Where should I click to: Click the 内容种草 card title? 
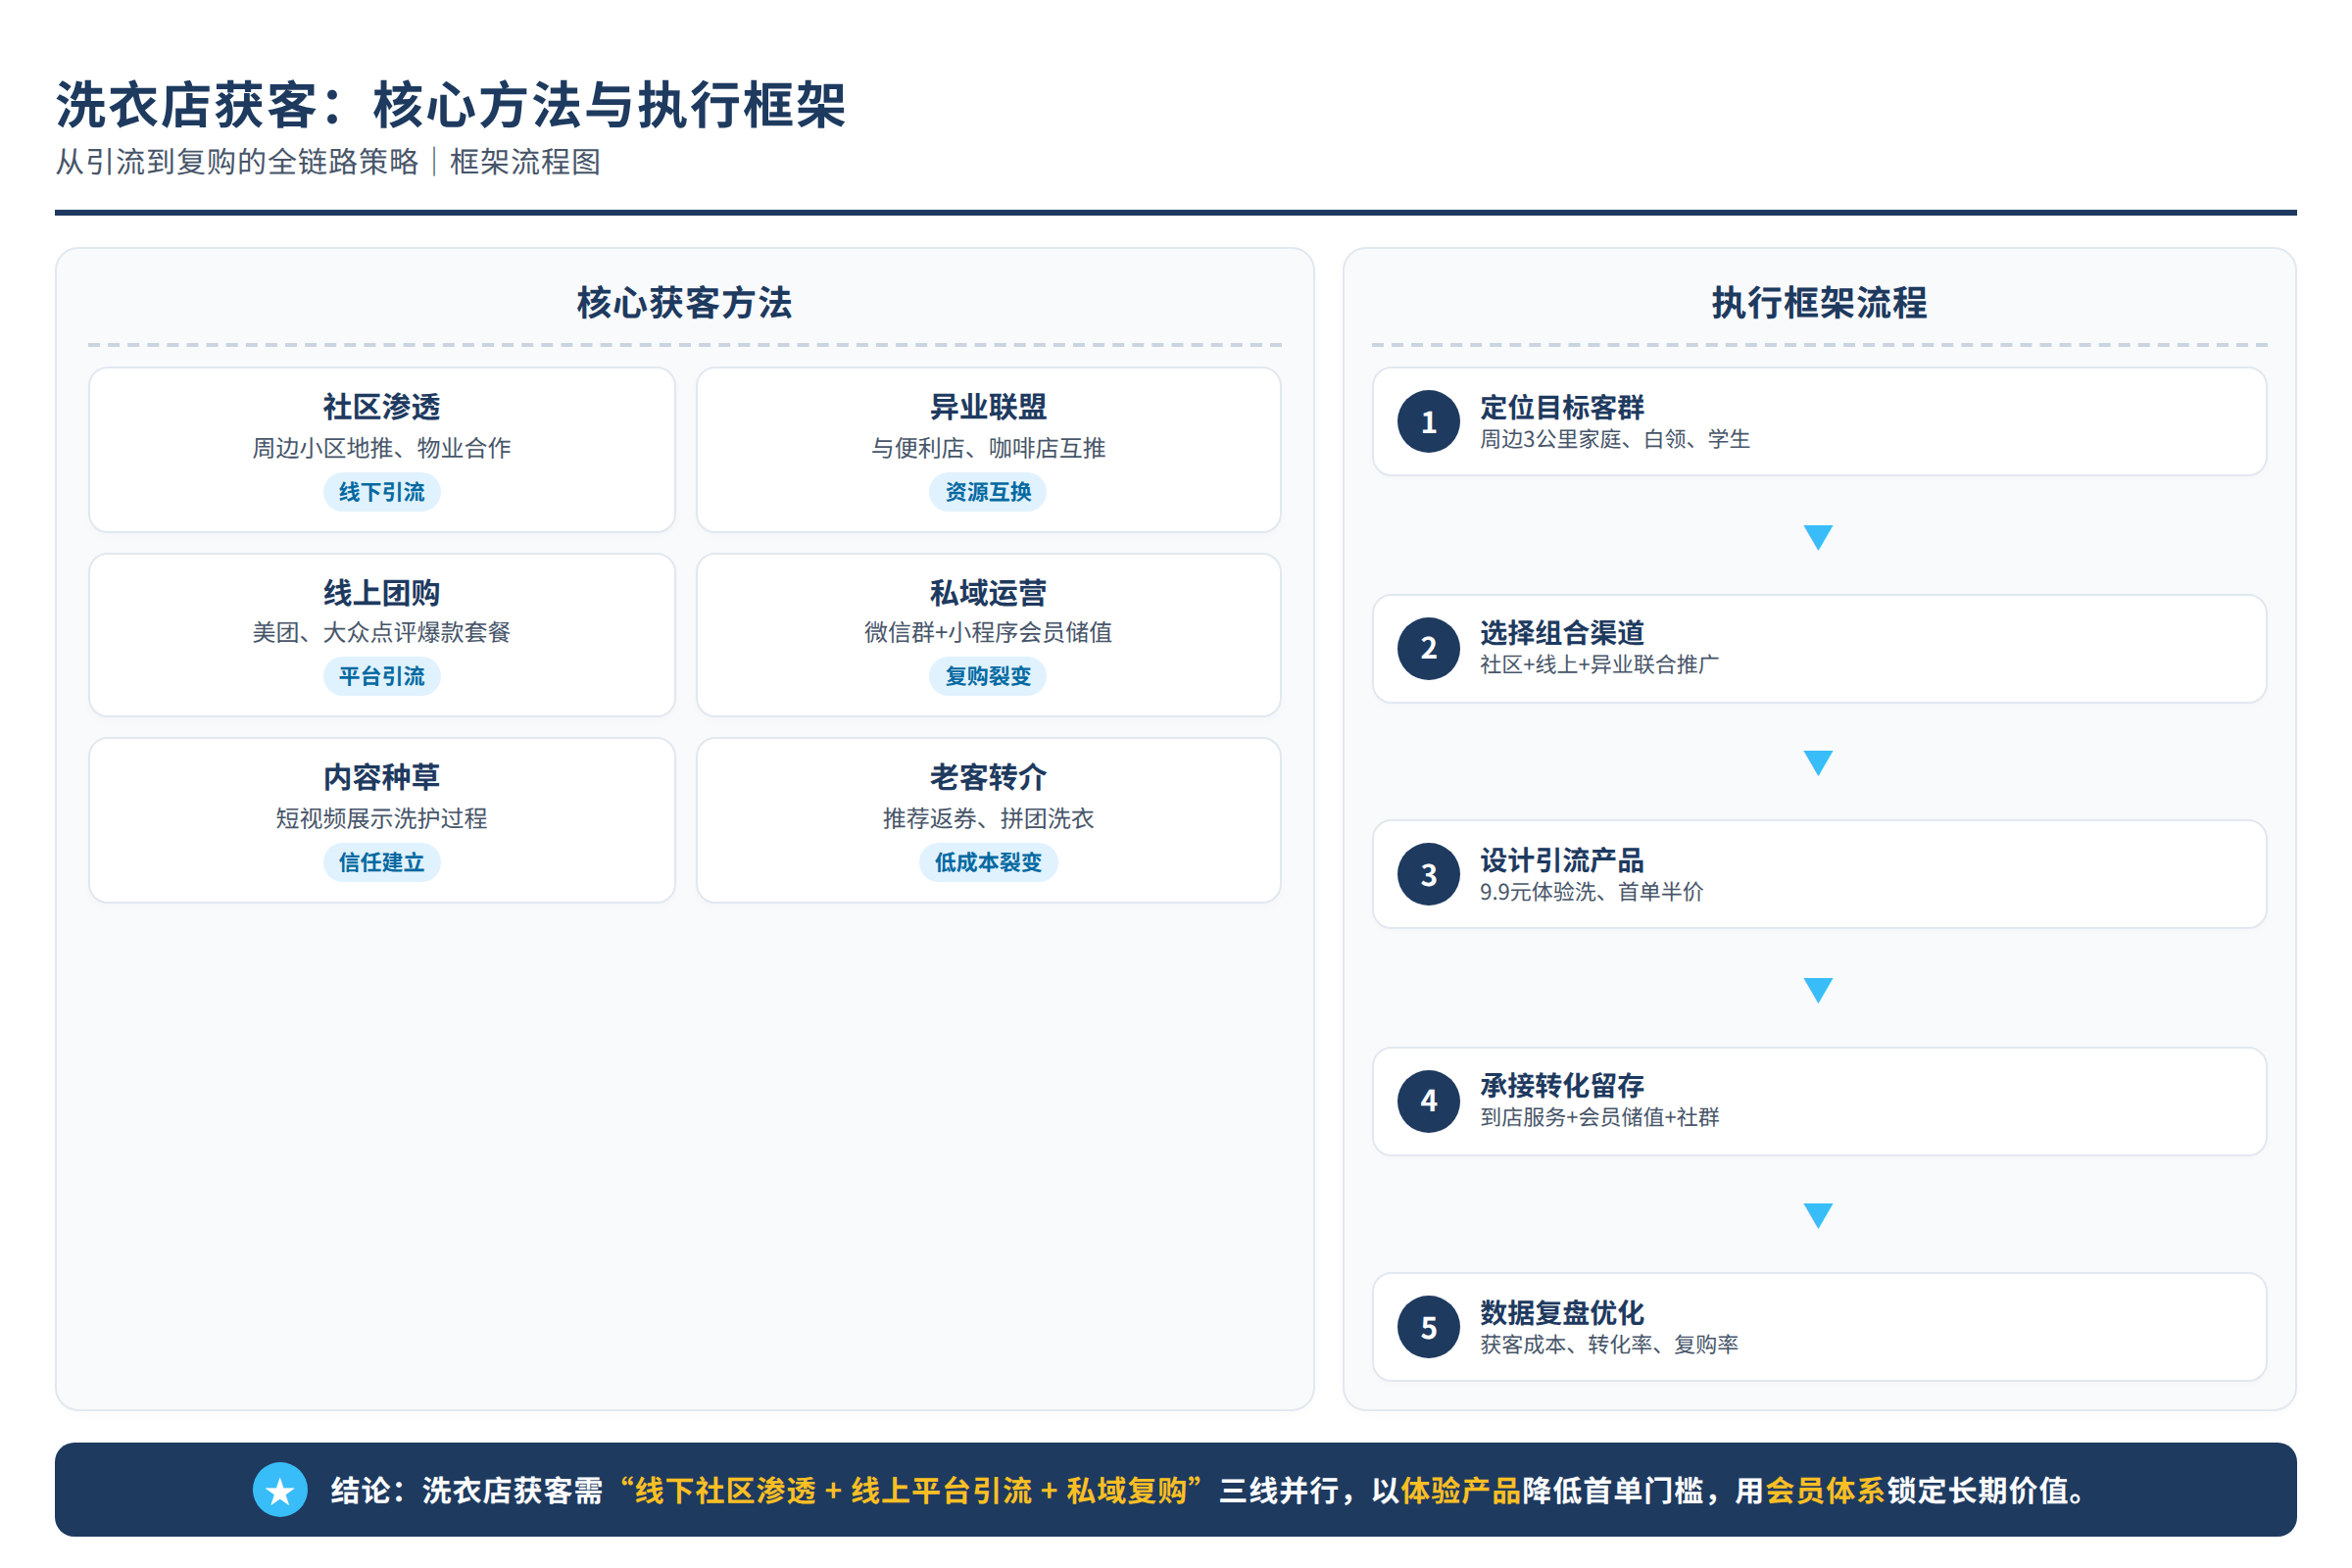[x=382, y=777]
